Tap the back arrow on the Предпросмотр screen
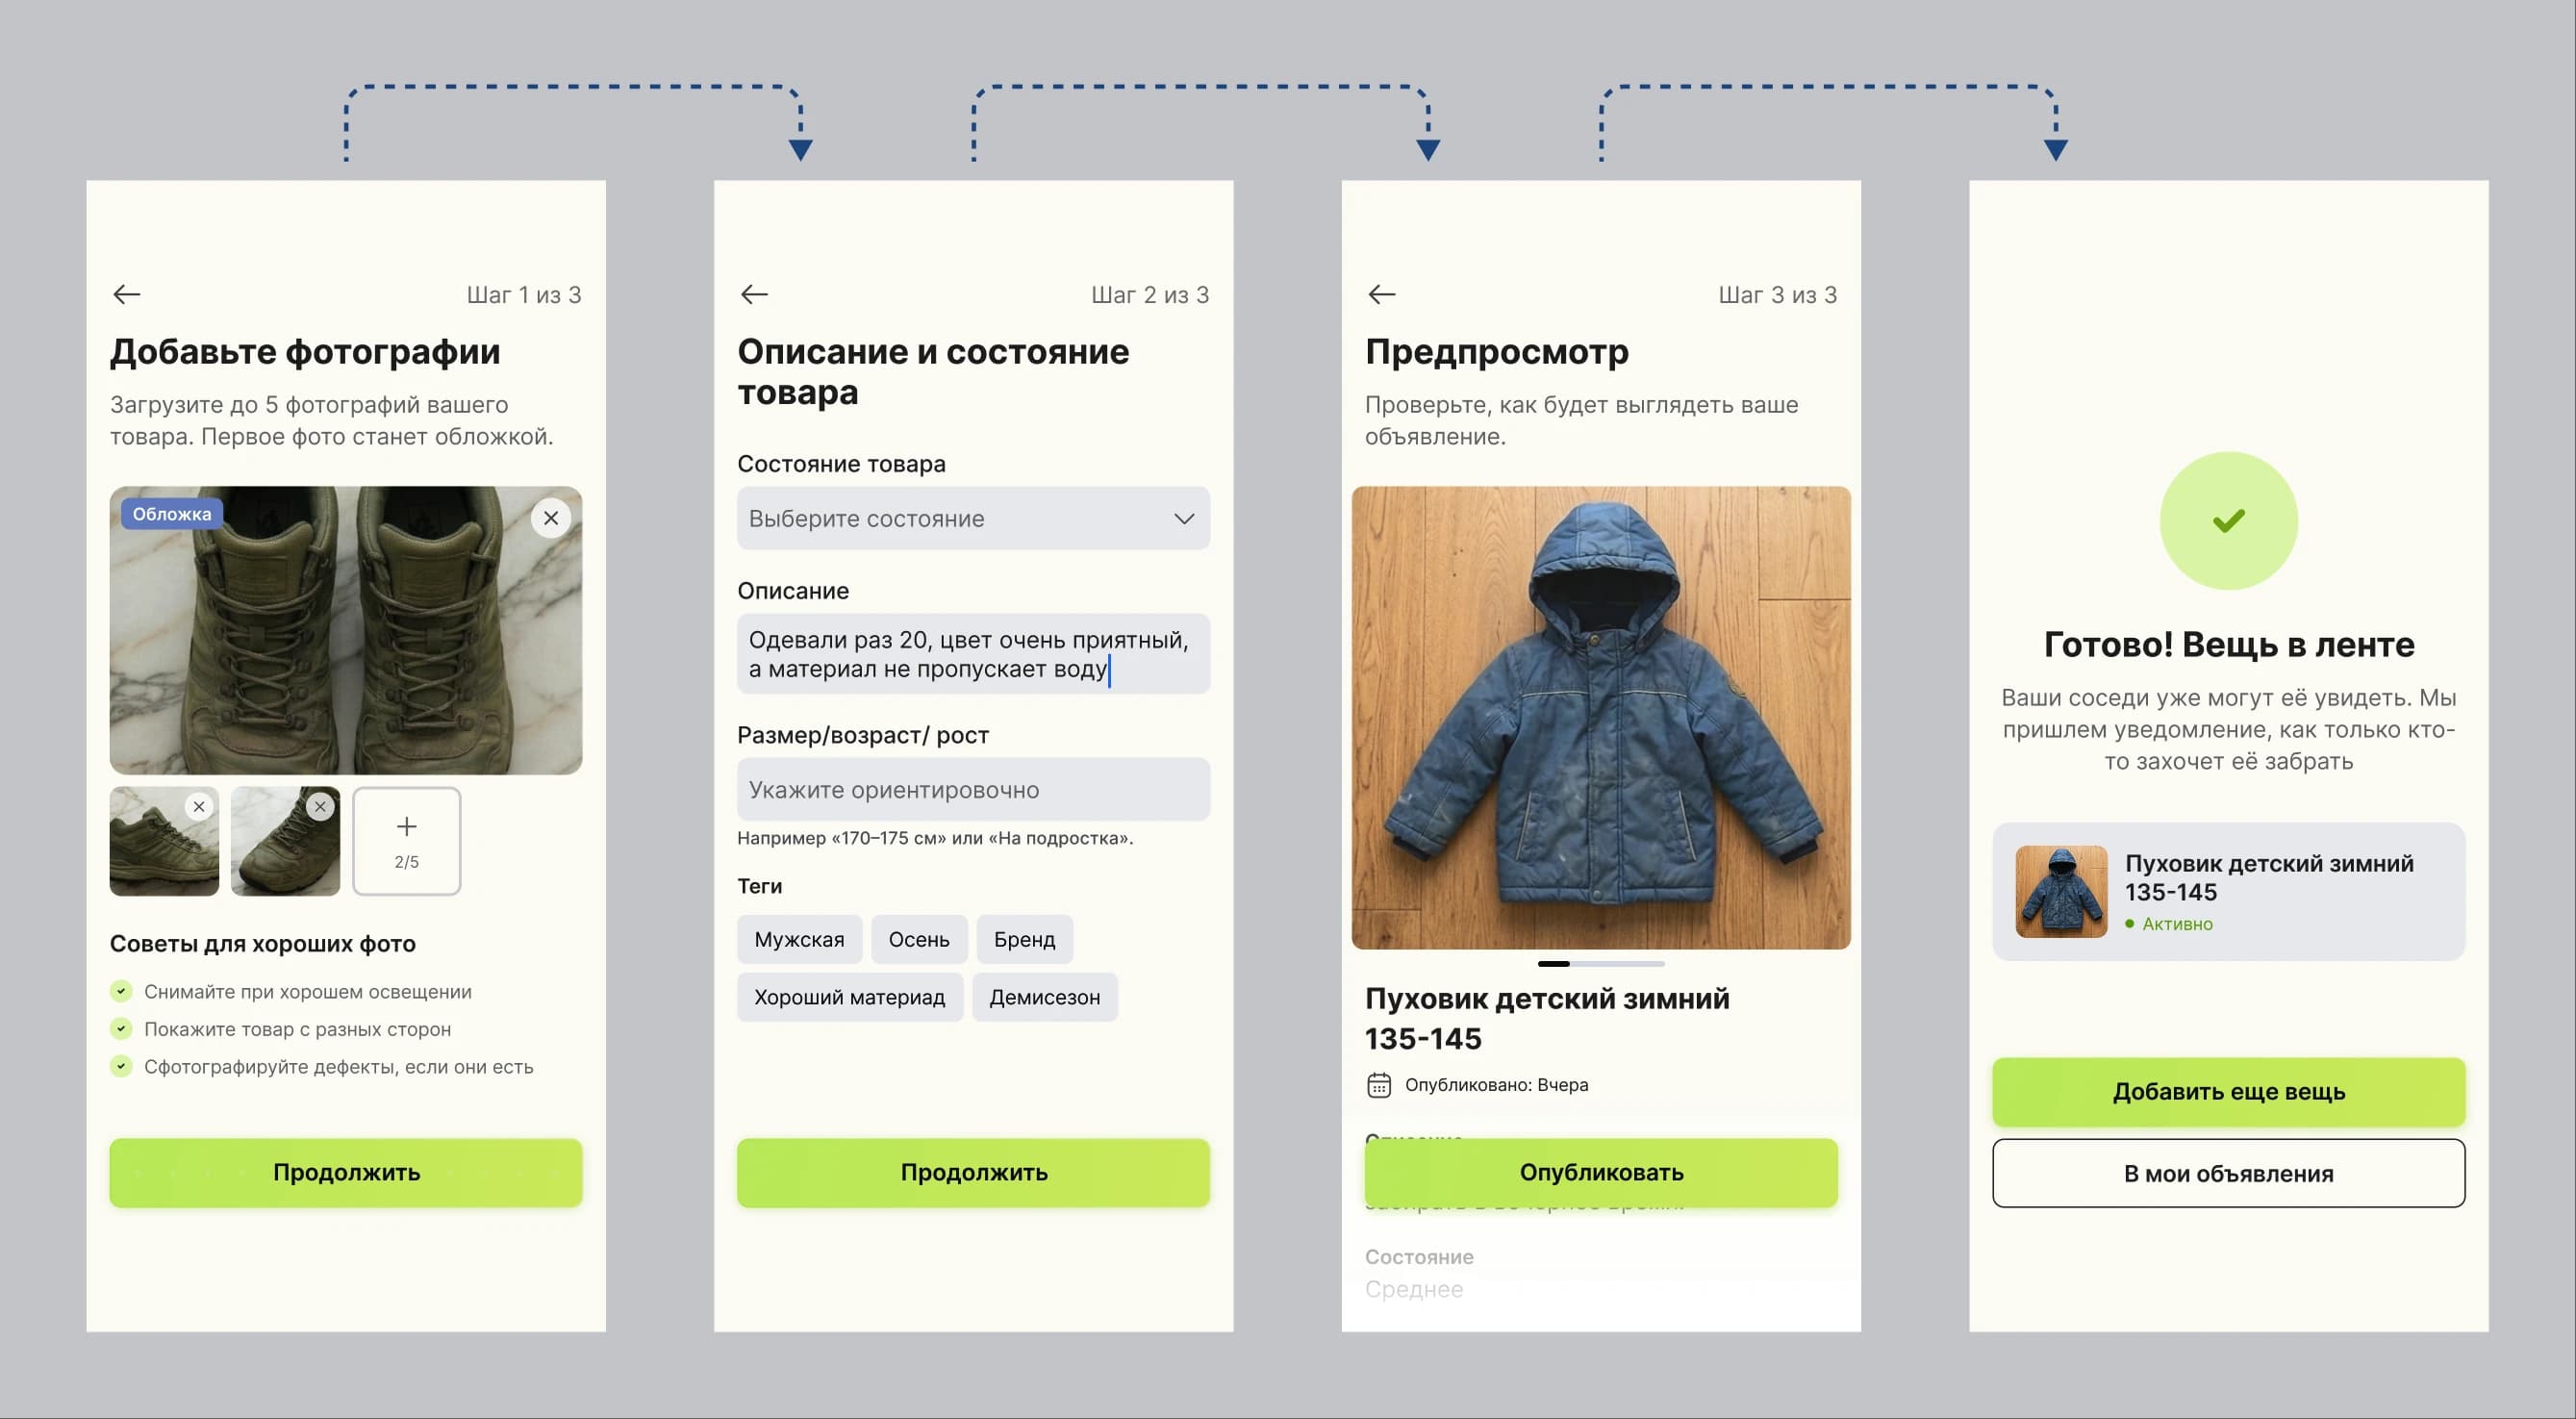Screen dimensions: 2576x1419 (1382, 293)
